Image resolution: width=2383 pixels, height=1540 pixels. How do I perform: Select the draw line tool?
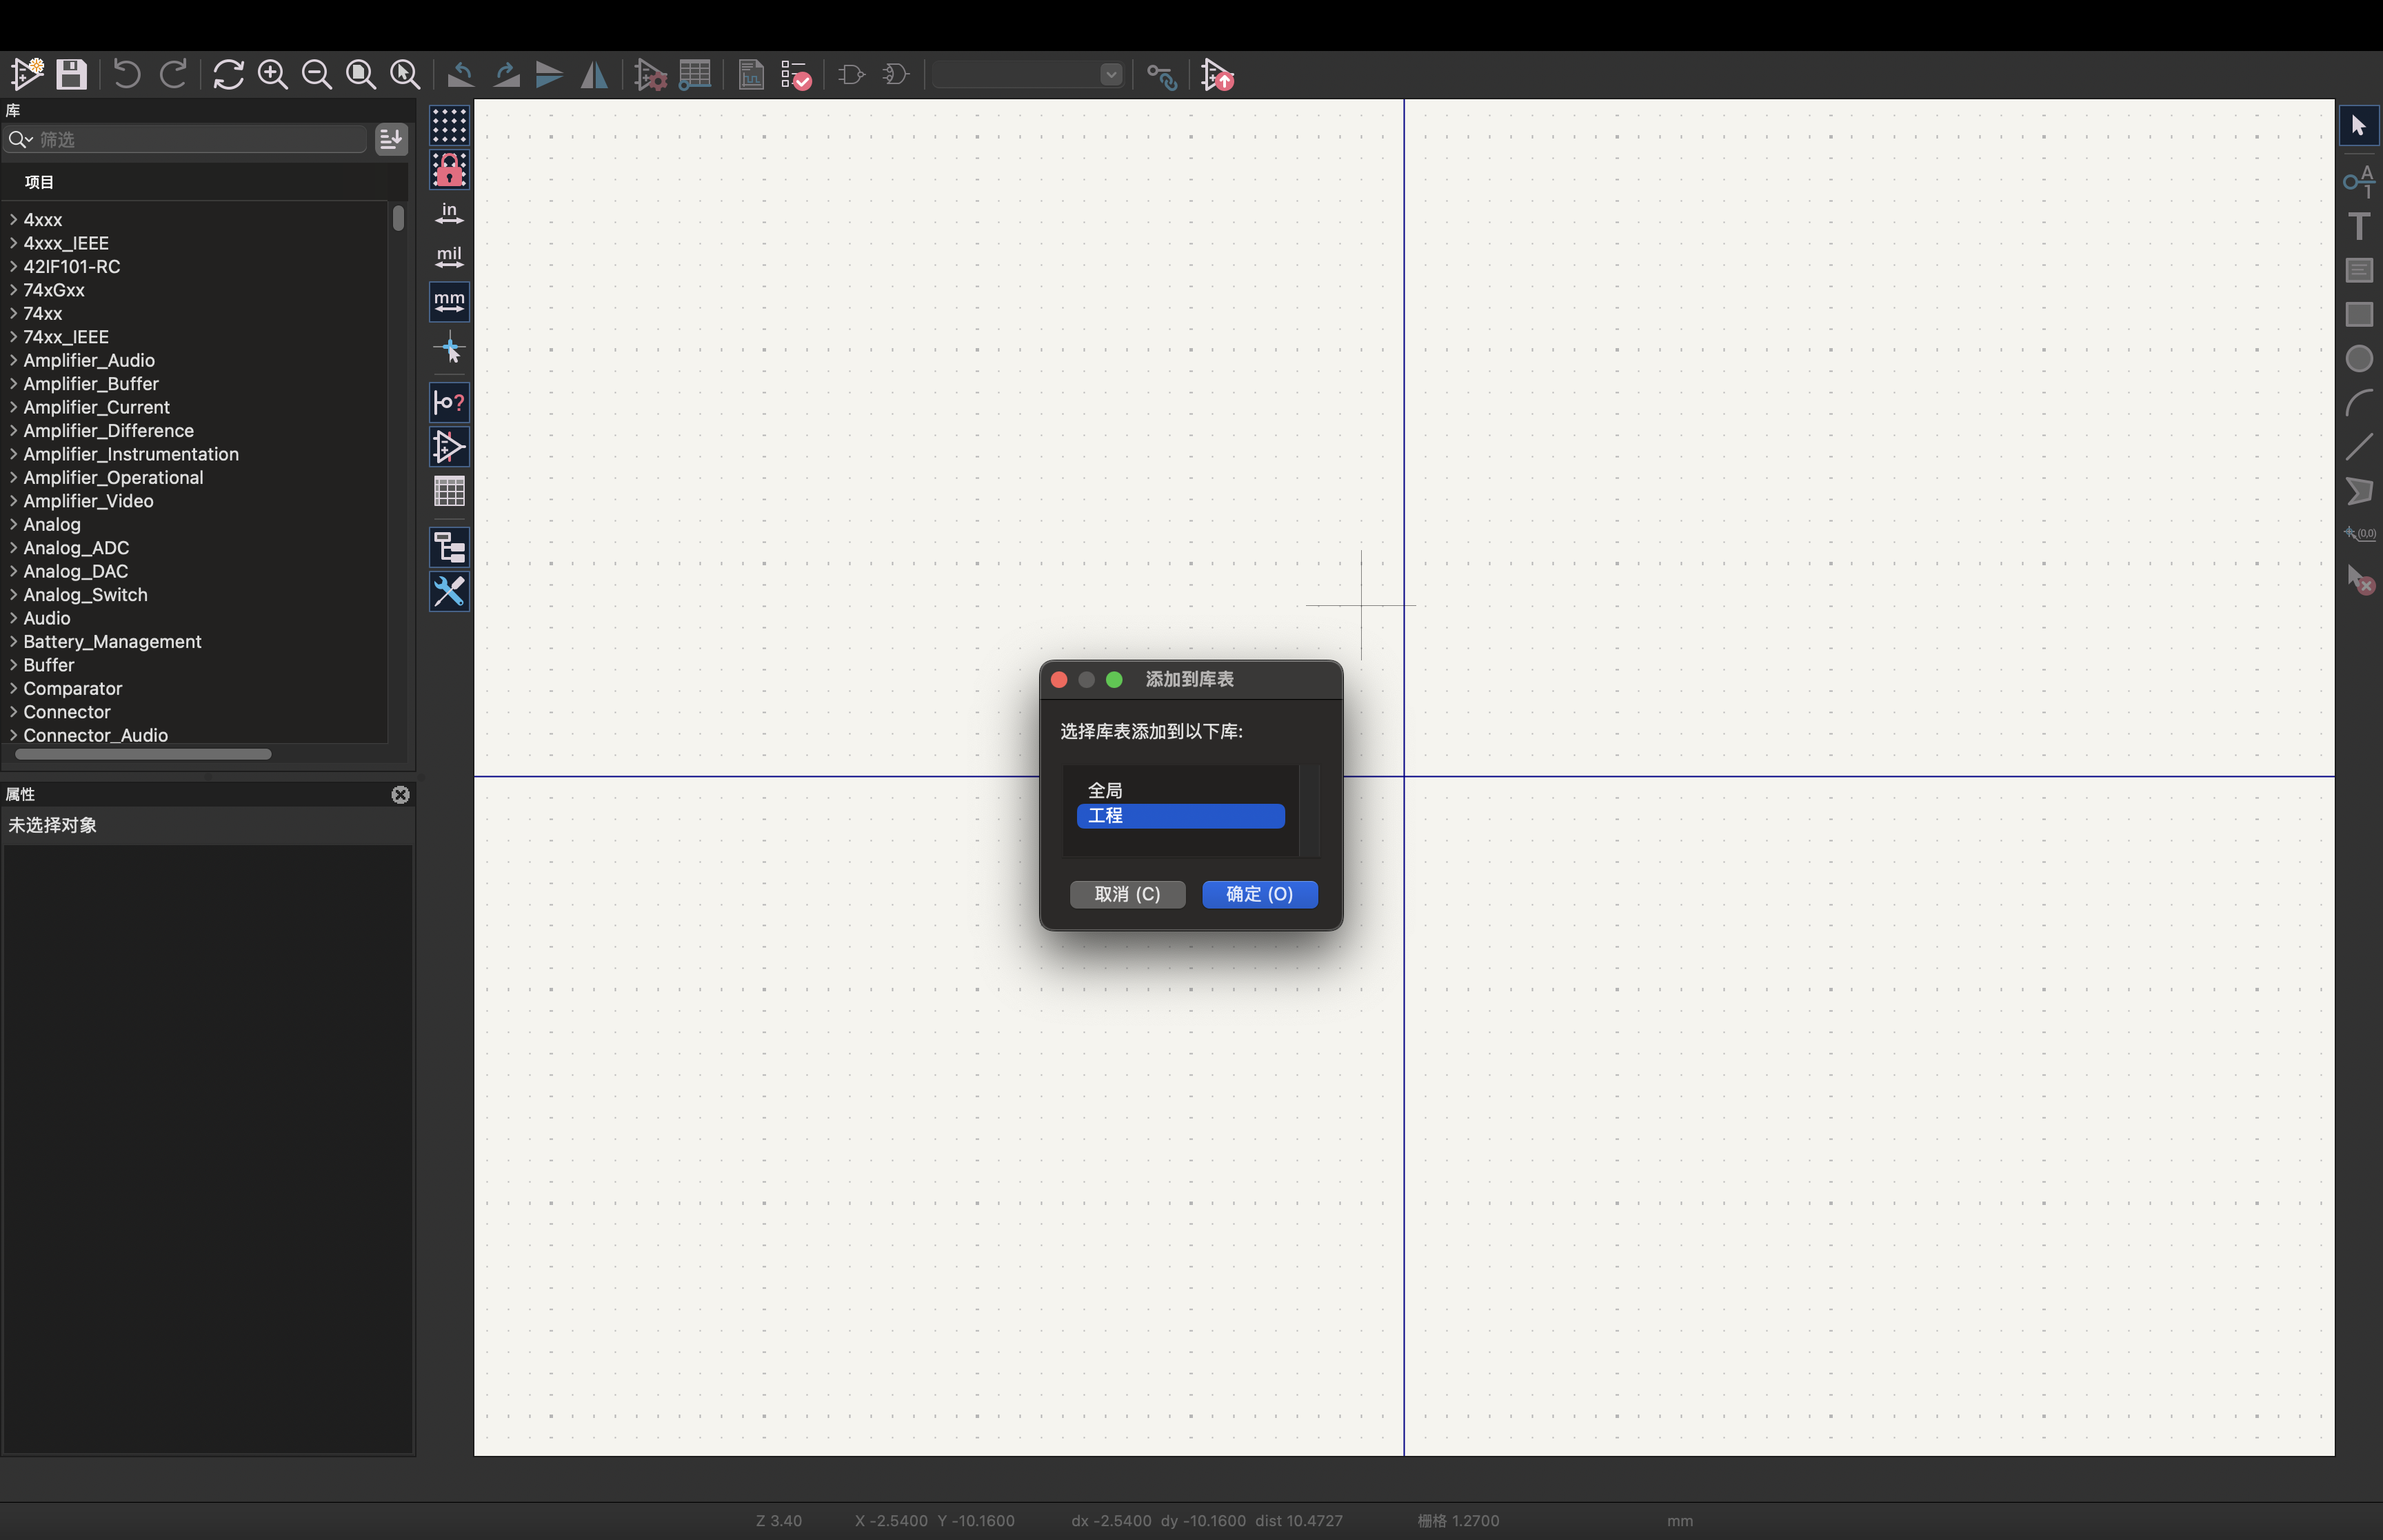(x=2359, y=446)
